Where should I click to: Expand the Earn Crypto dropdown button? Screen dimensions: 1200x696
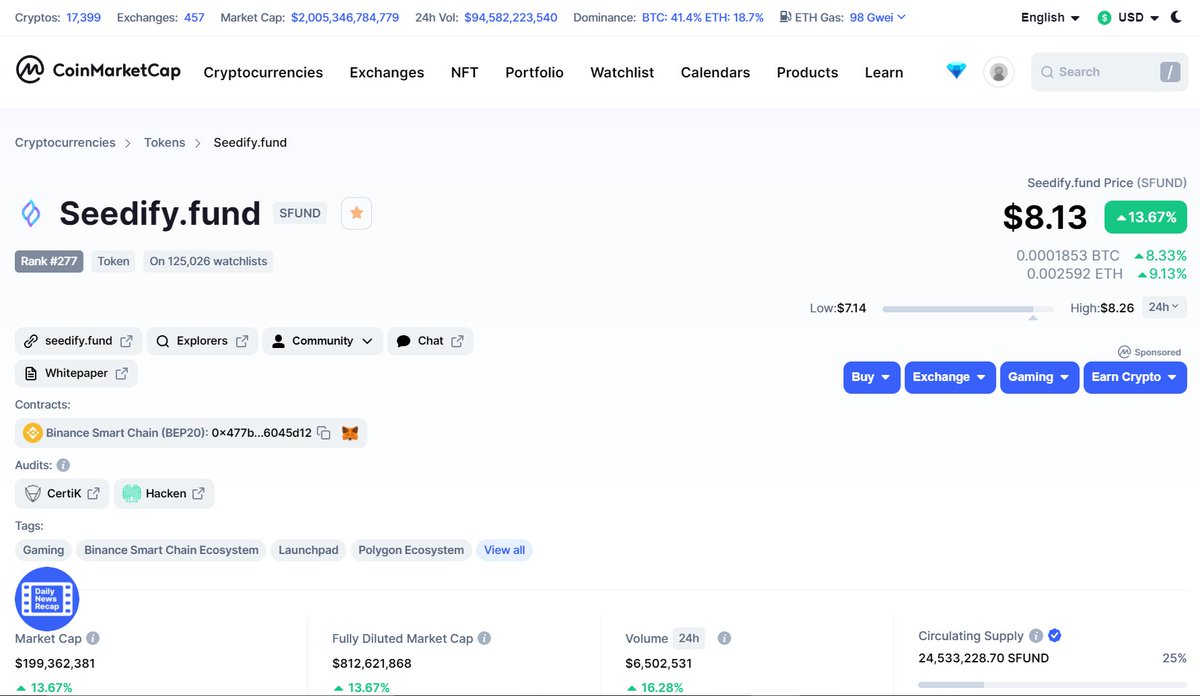click(1135, 377)
